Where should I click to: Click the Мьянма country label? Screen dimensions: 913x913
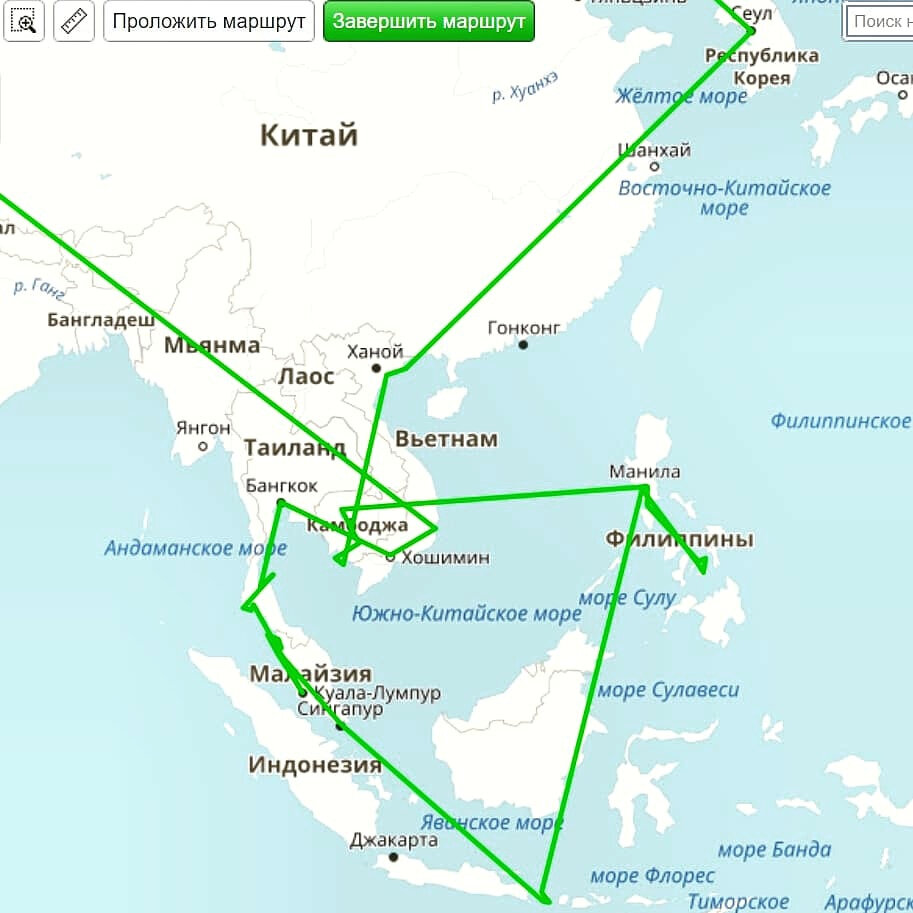pyautogui.click(x=212, y=345)
